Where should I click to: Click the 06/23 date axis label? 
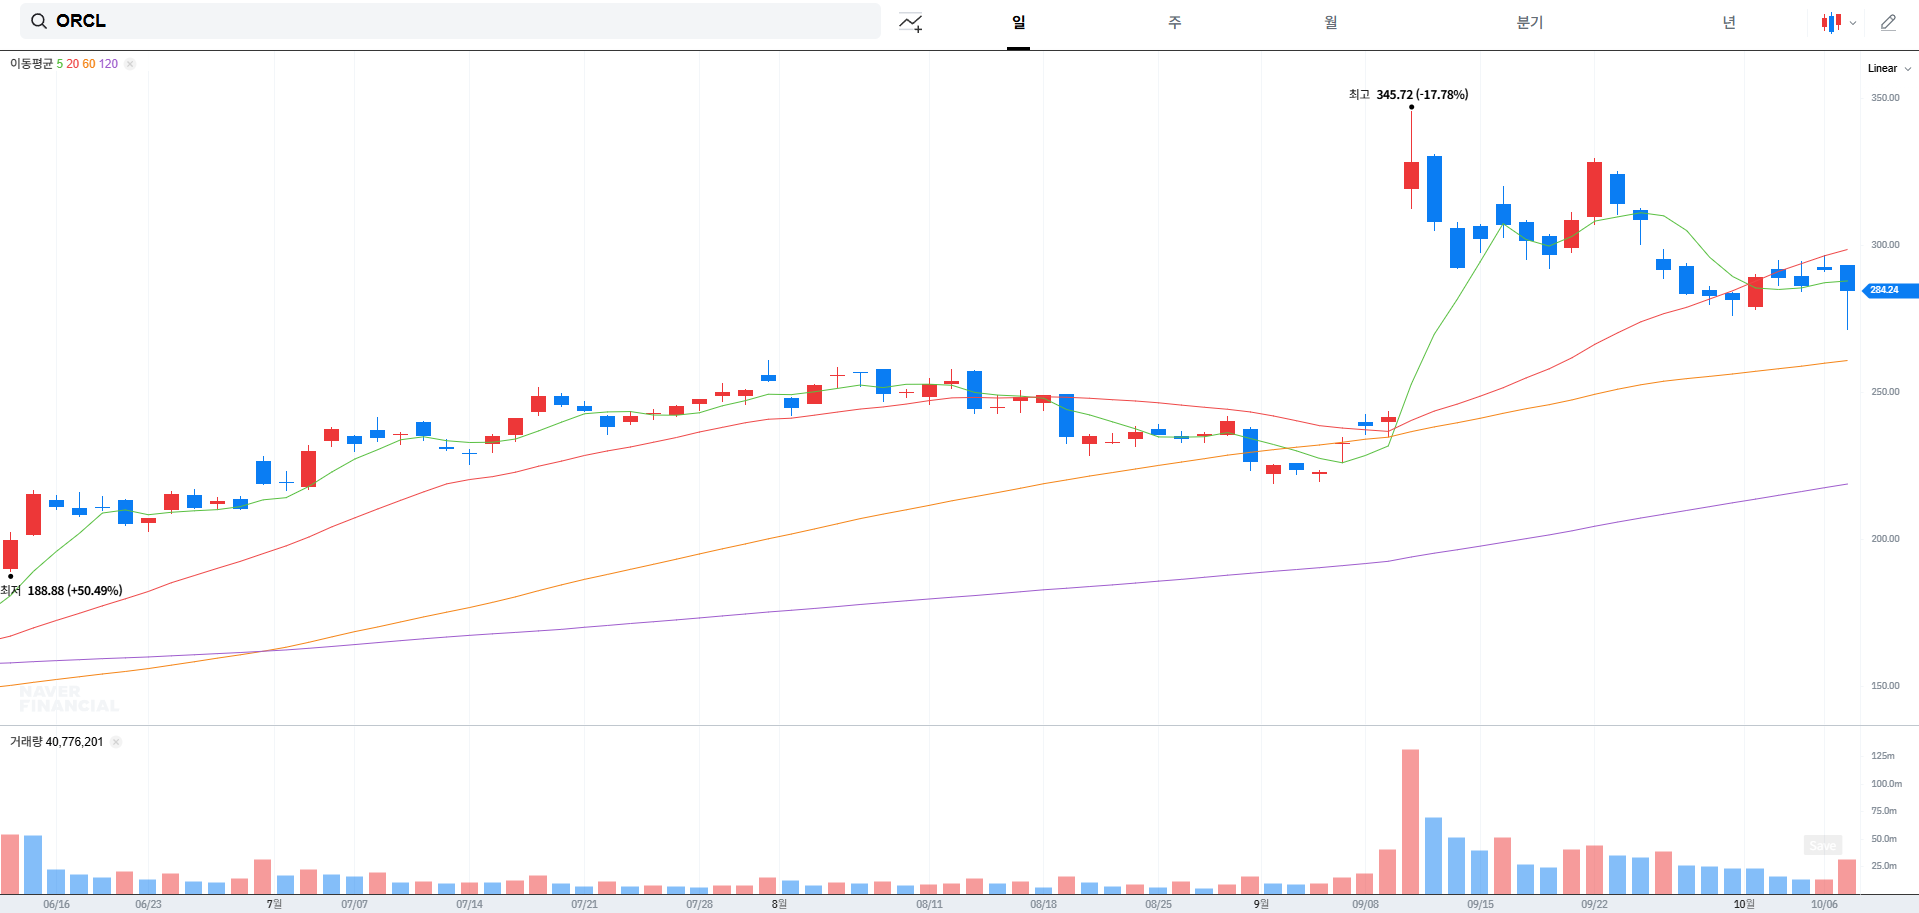[148, 904]
